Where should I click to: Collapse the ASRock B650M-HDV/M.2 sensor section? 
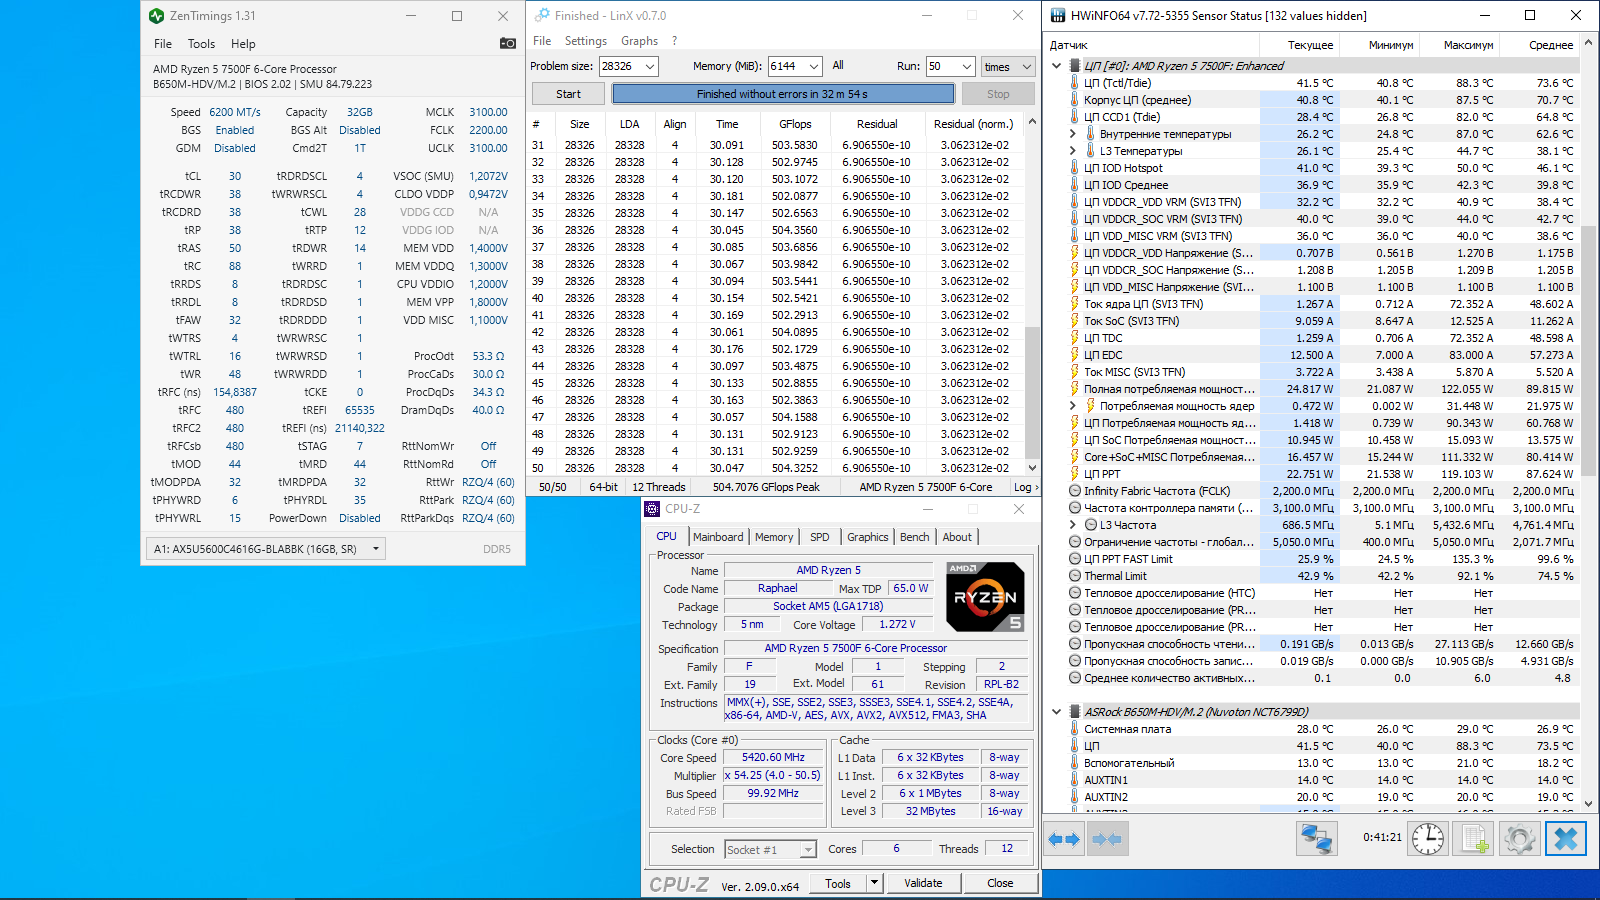1057,712
